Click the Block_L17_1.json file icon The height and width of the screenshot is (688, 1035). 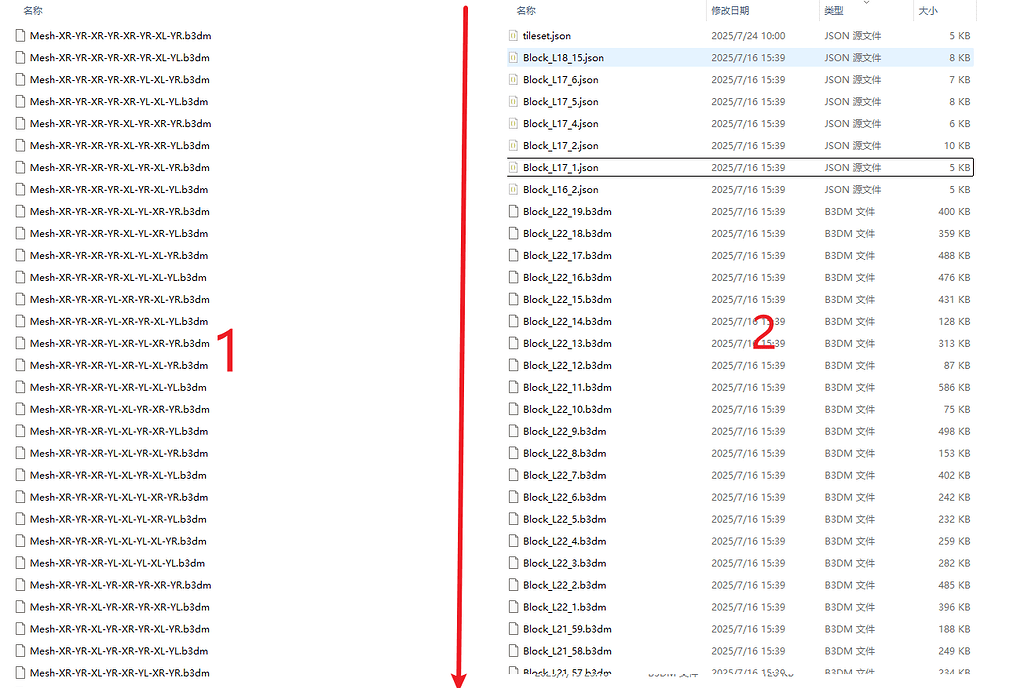514,168
